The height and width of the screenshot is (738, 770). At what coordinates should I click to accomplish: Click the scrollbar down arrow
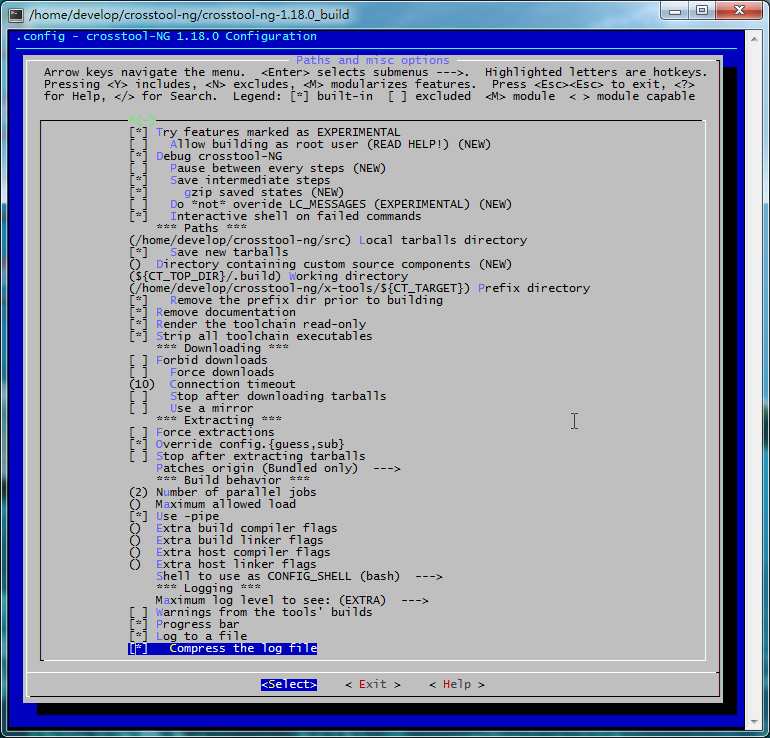coord(754,722)
